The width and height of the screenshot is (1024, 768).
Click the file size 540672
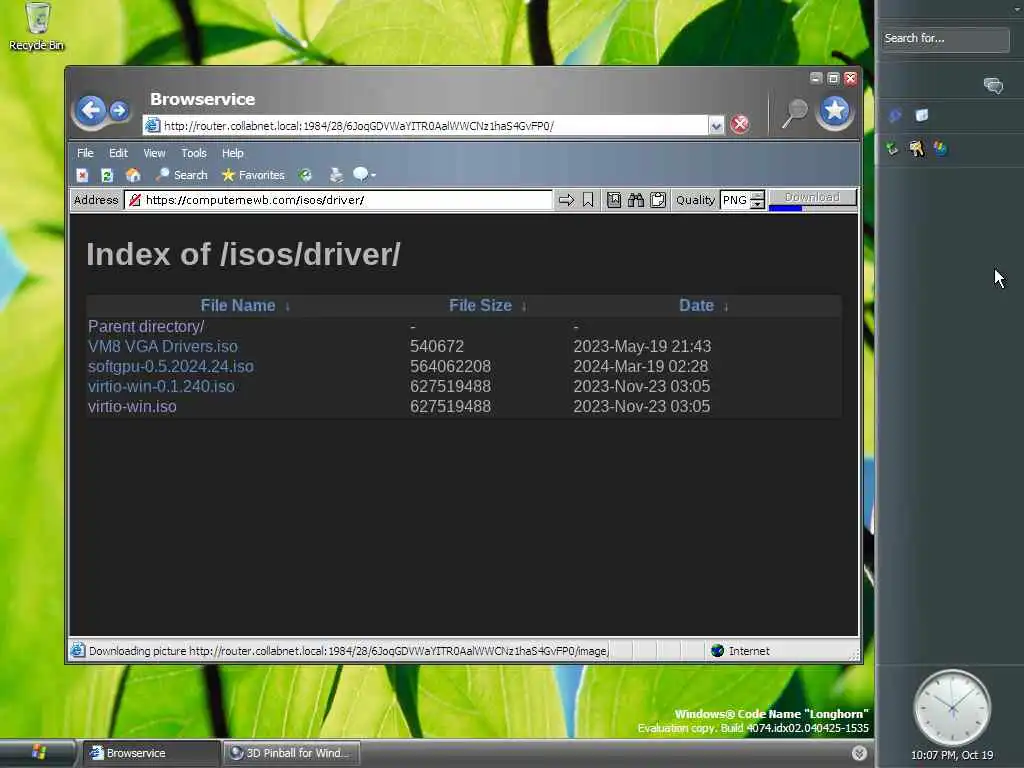point(437,346)
